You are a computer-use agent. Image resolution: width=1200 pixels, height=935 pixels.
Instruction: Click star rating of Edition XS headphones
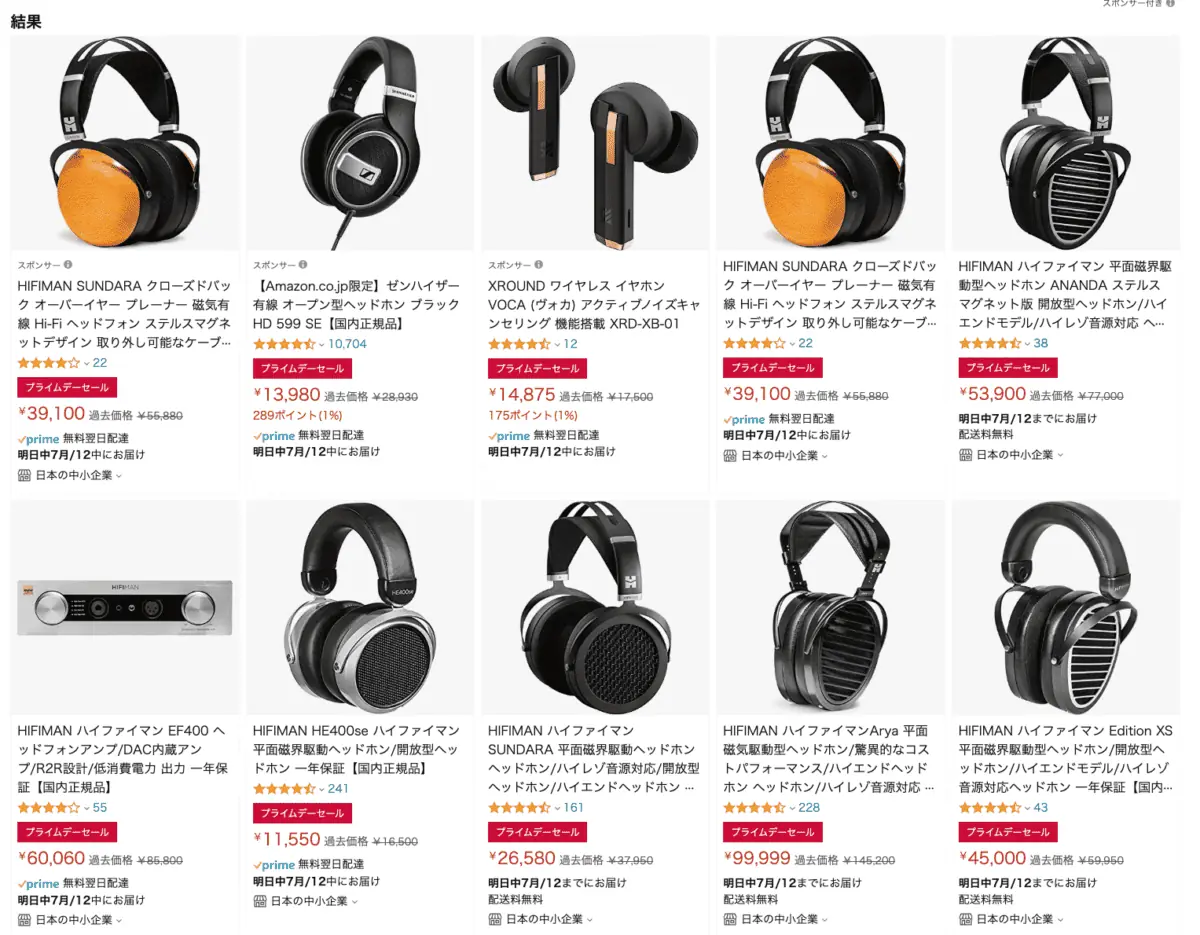pos(990,808)
